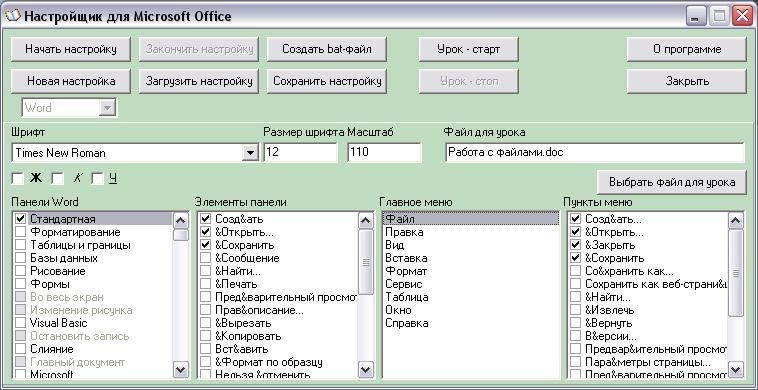The height and width of the screenshot is (390, 758).
Task: Uncheck '&Сохранить' in Элементы панели
Action: 205,245
